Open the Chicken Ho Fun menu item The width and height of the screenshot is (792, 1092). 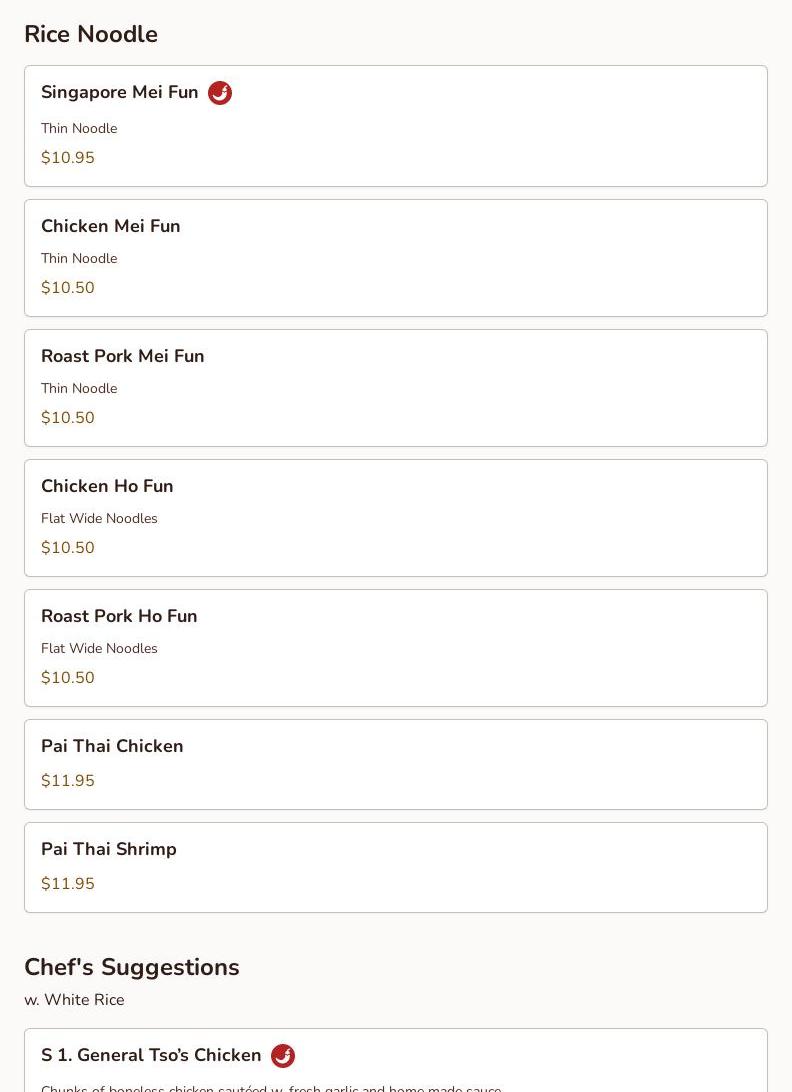point(396,518)
